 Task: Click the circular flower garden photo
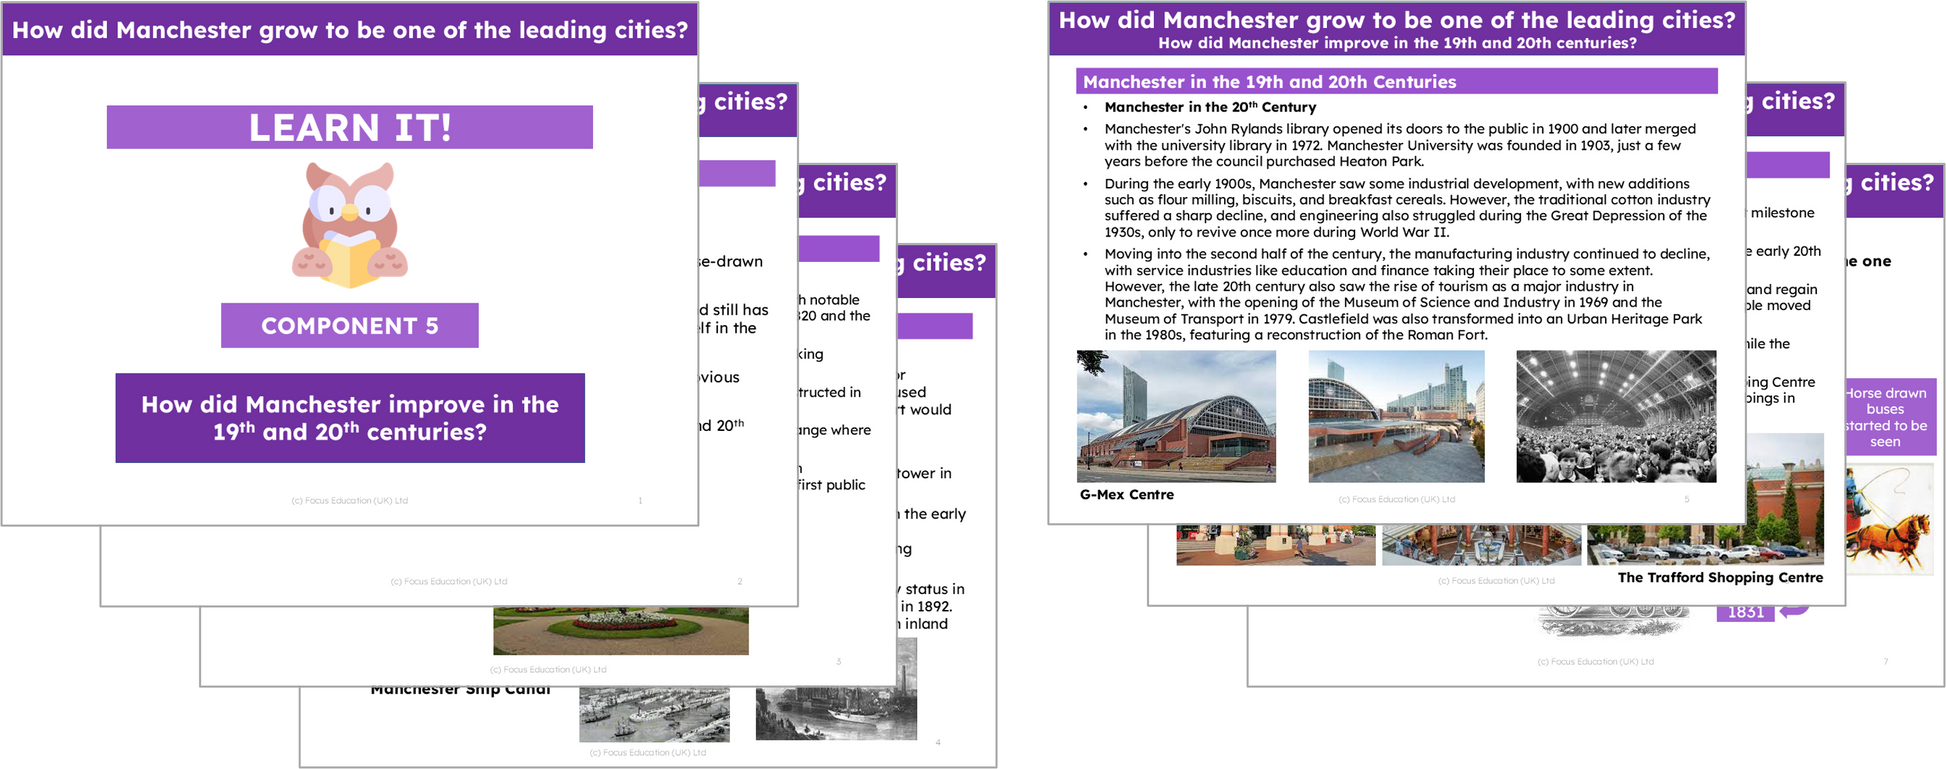coord(621,630)
